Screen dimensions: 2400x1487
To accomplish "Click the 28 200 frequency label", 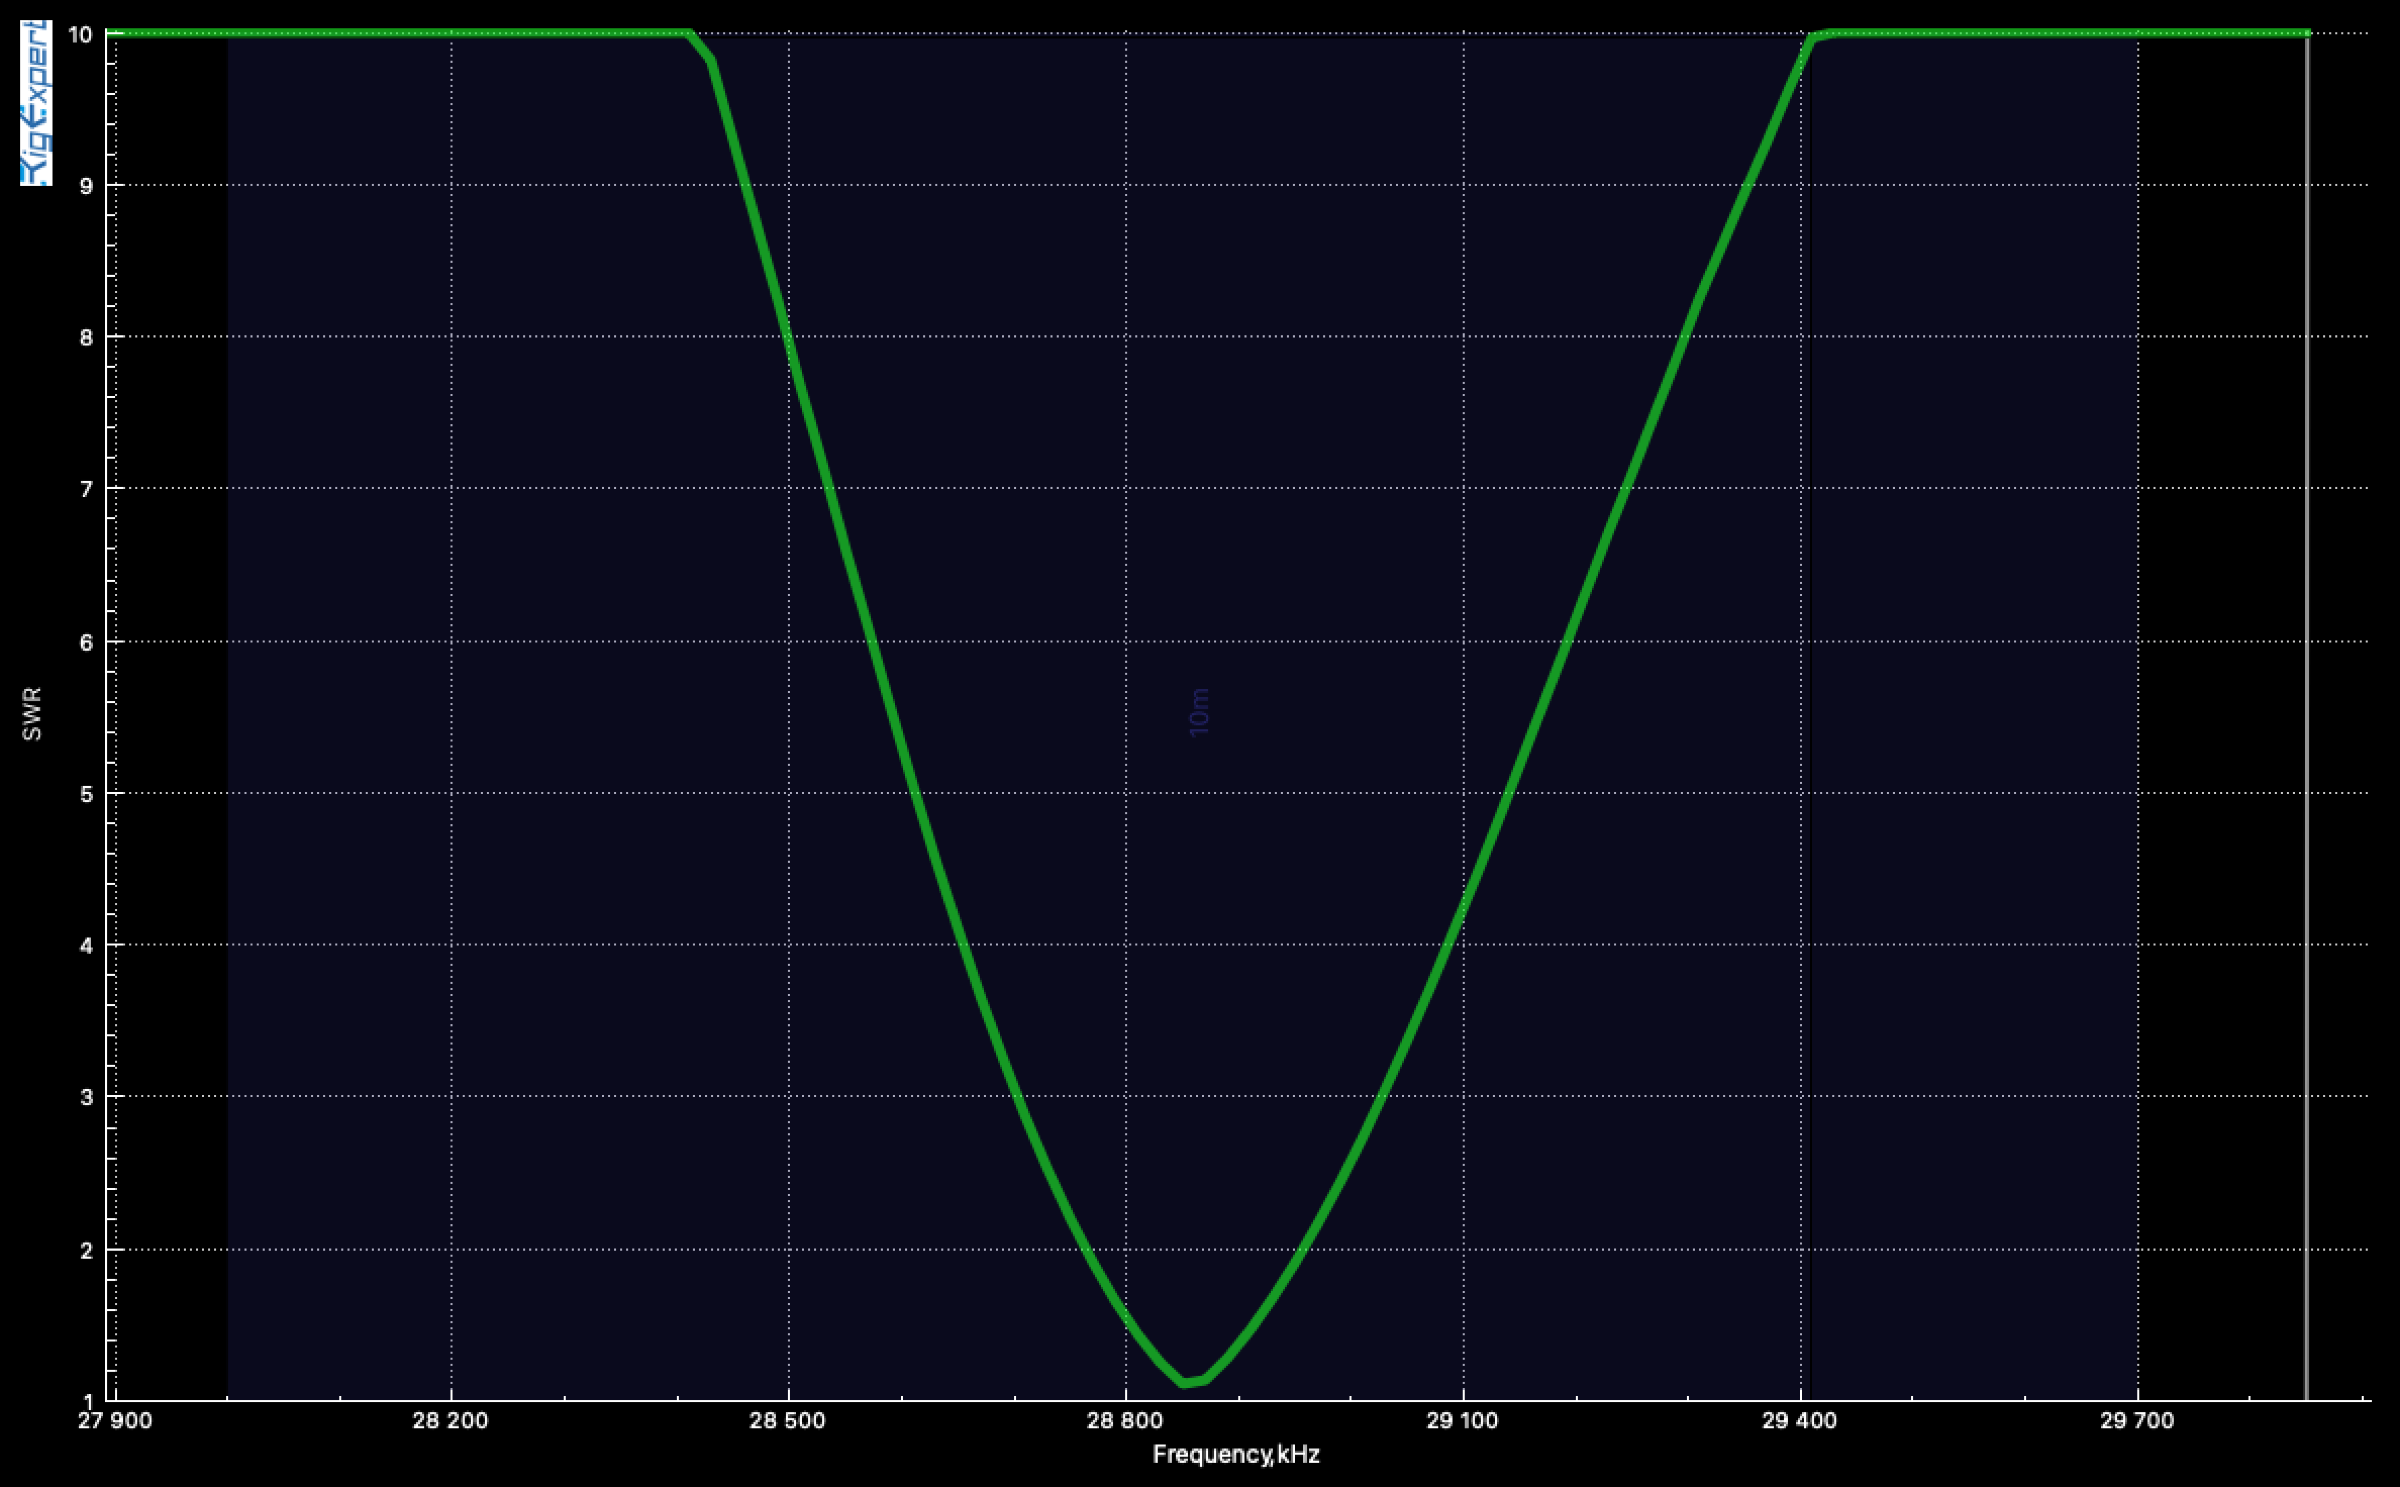I will [450, 1421].
